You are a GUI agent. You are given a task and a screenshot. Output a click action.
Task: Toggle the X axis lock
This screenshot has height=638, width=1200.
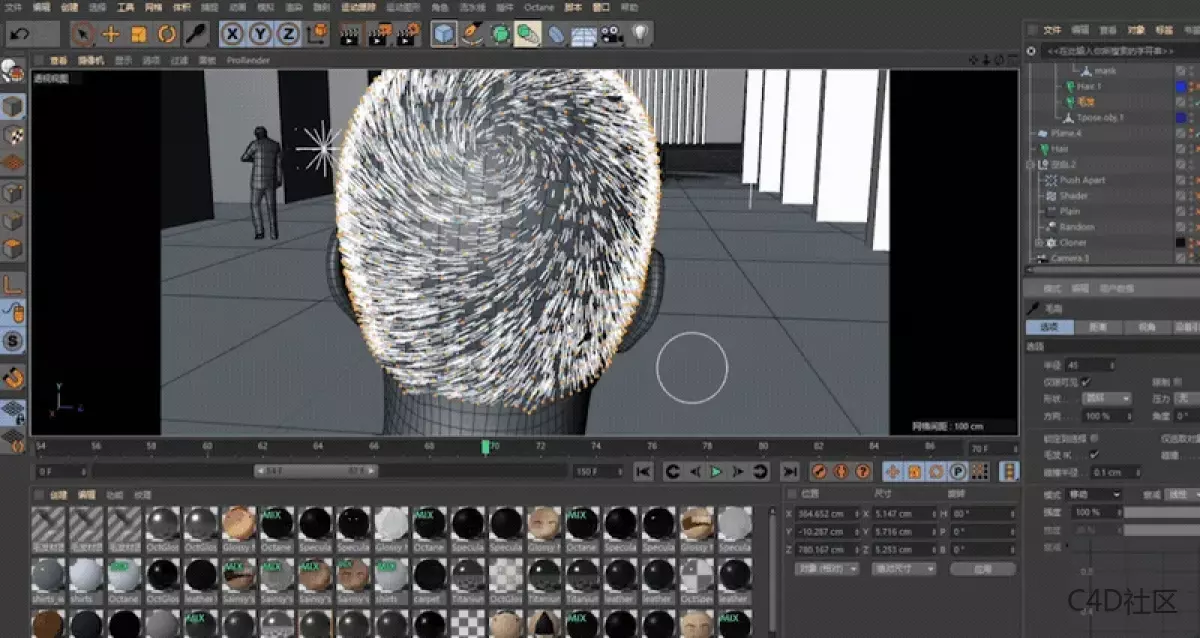click(x=232, y=35)
